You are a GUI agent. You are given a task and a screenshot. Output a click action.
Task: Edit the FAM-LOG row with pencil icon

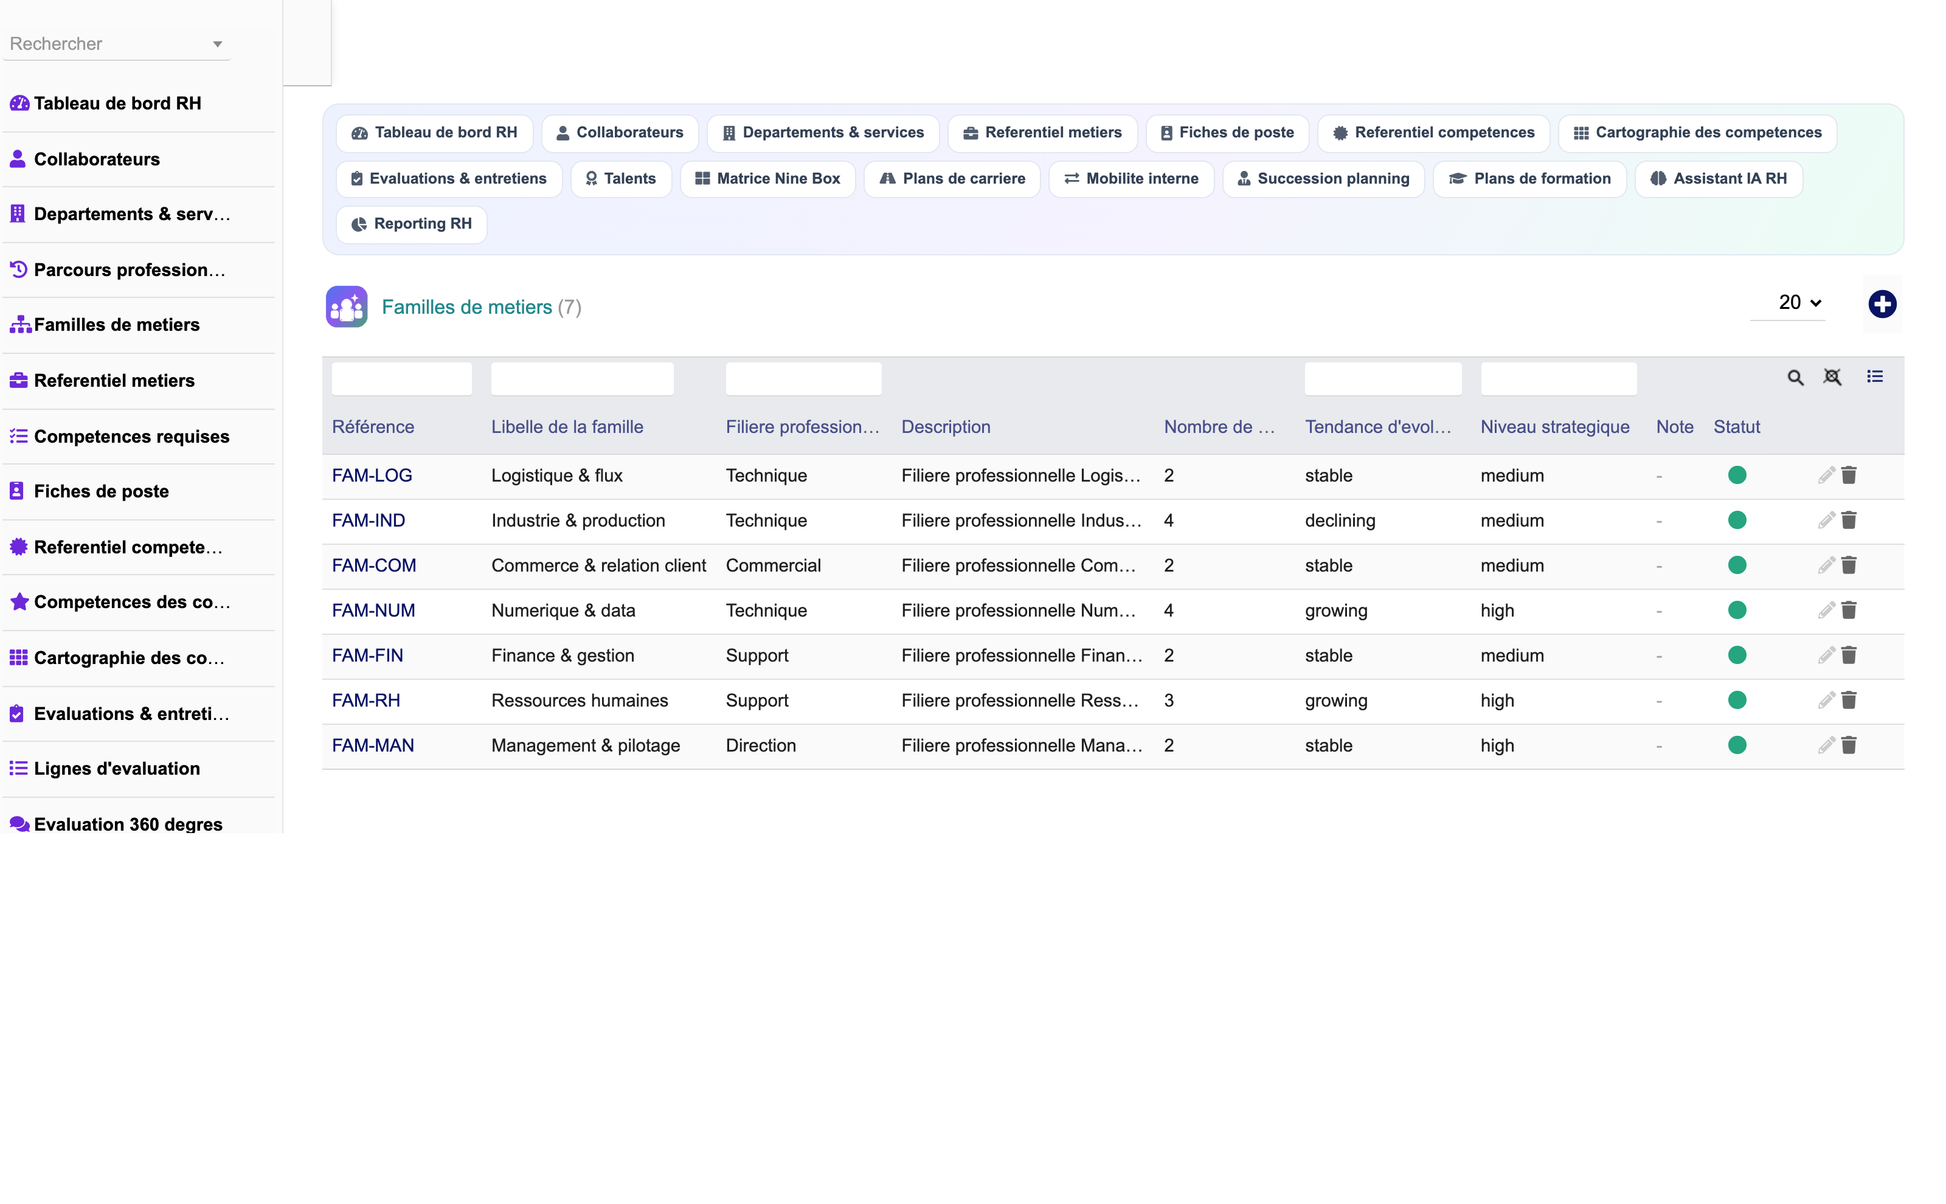click(1826, 475)
